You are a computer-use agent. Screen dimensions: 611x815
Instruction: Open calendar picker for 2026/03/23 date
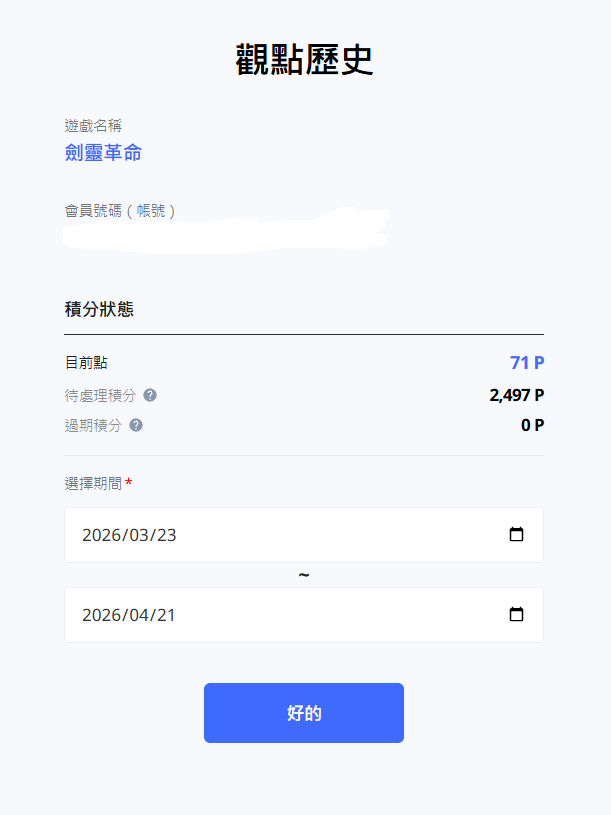pos(516,534)
